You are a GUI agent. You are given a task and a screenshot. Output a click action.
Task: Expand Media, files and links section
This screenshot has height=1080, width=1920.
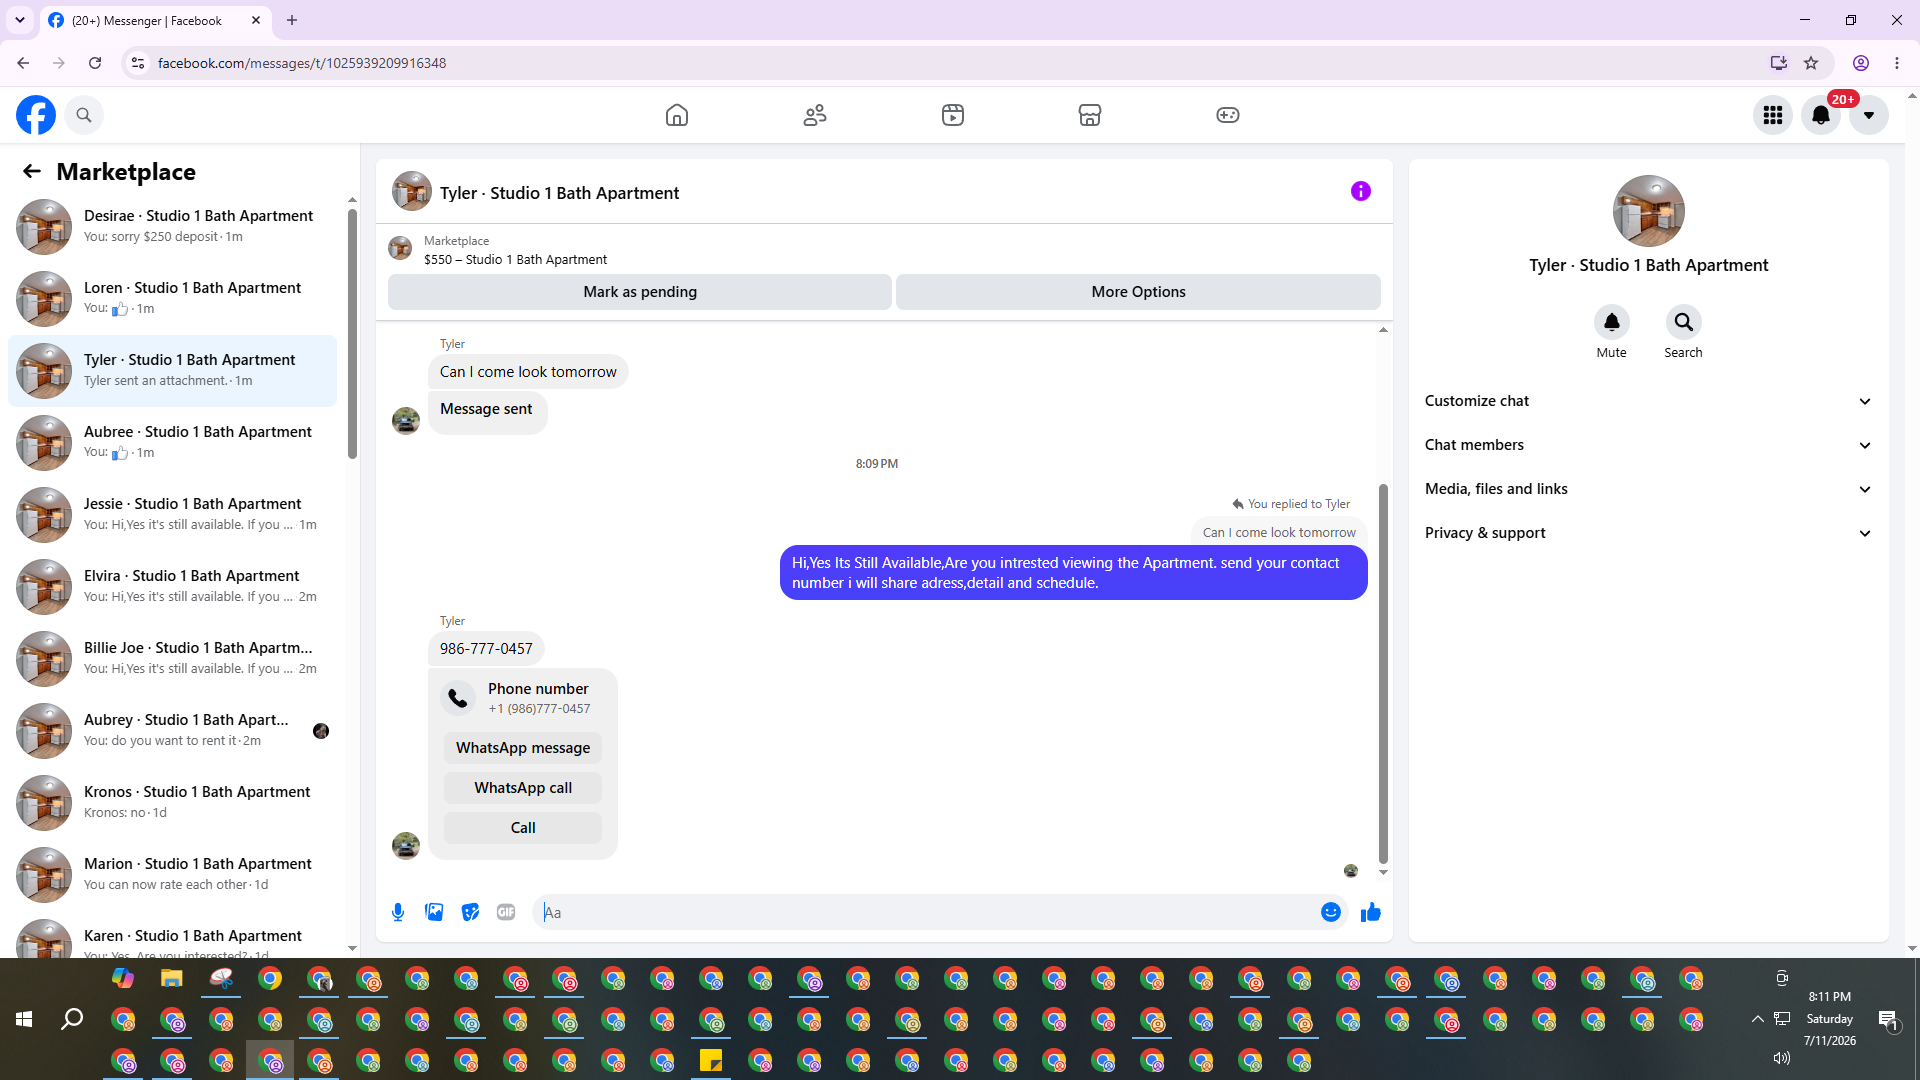[x=1649, y=489]
